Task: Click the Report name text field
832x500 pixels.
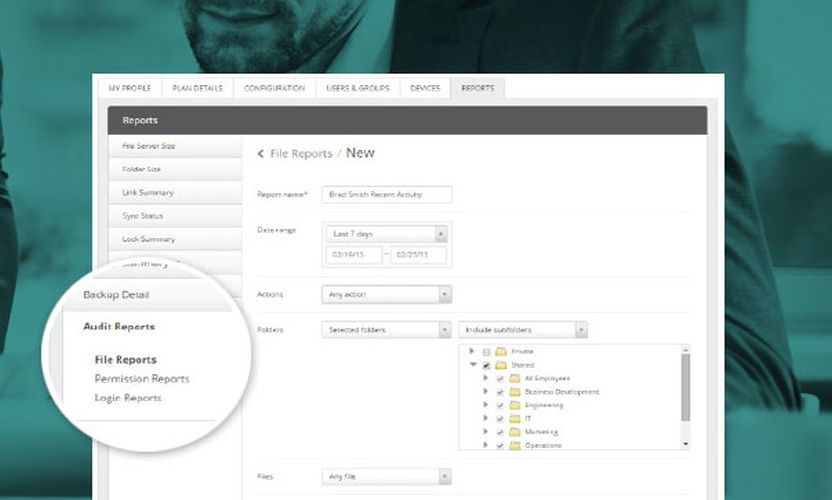Action: (386, 195)
